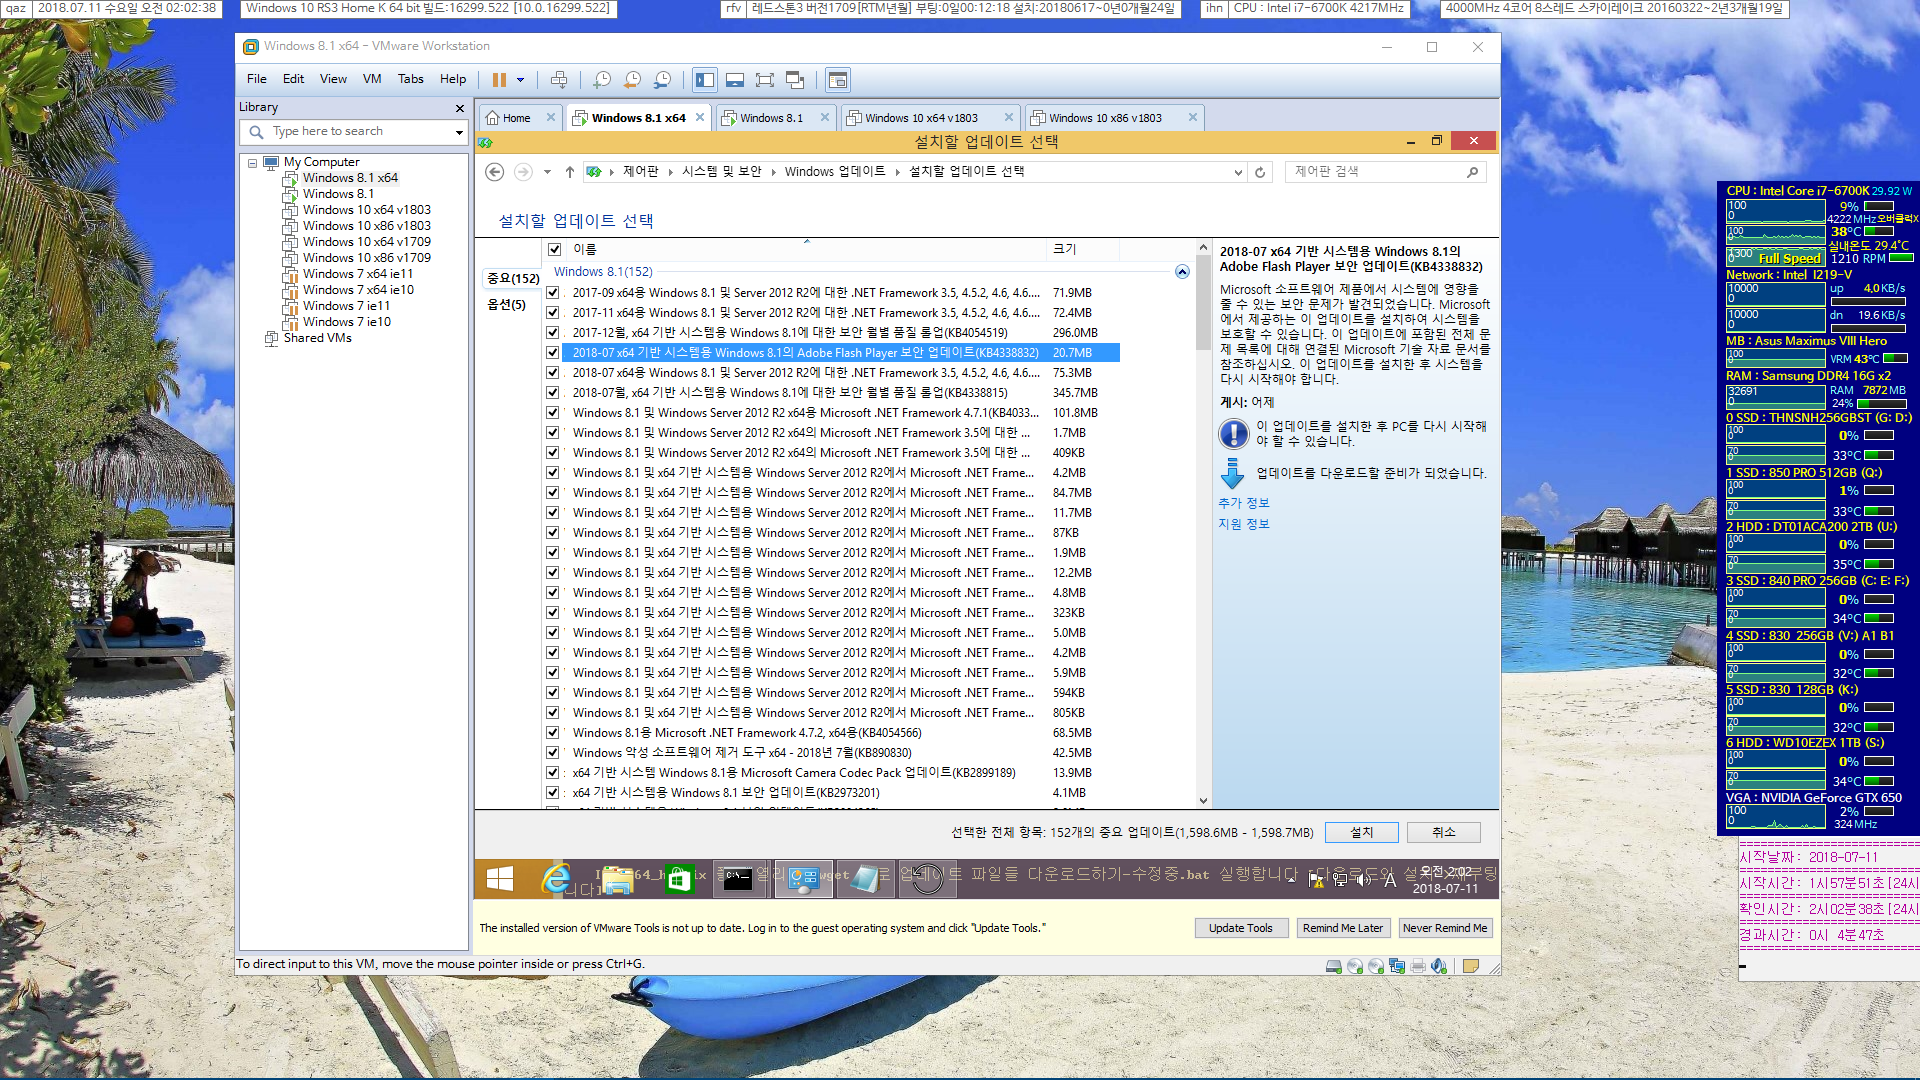Screen dimensions: 1920x1080
Task: Open the VM menu
Action: click(x=372, y=79)
